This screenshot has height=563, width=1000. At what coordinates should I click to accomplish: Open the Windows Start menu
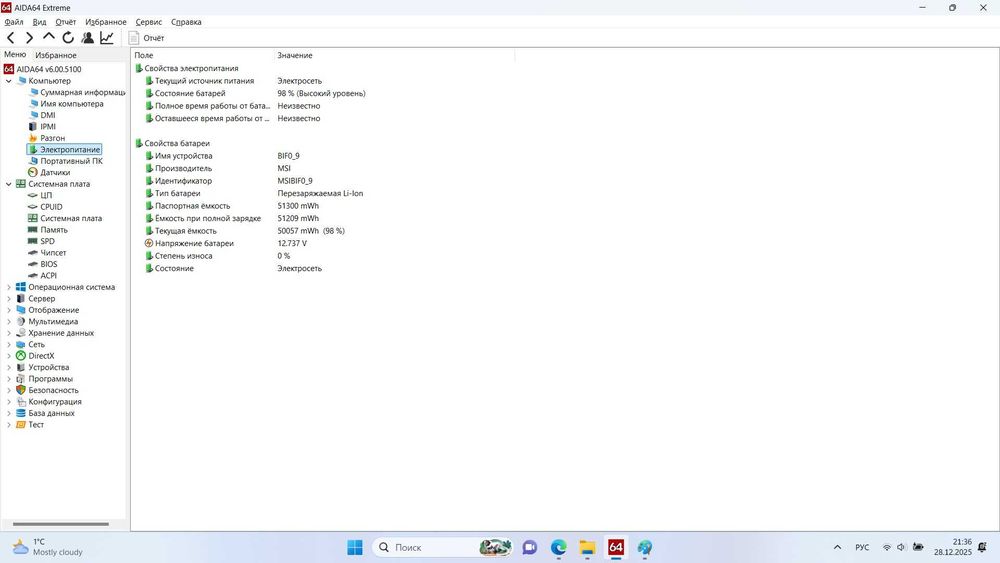[x=355, y=548]
